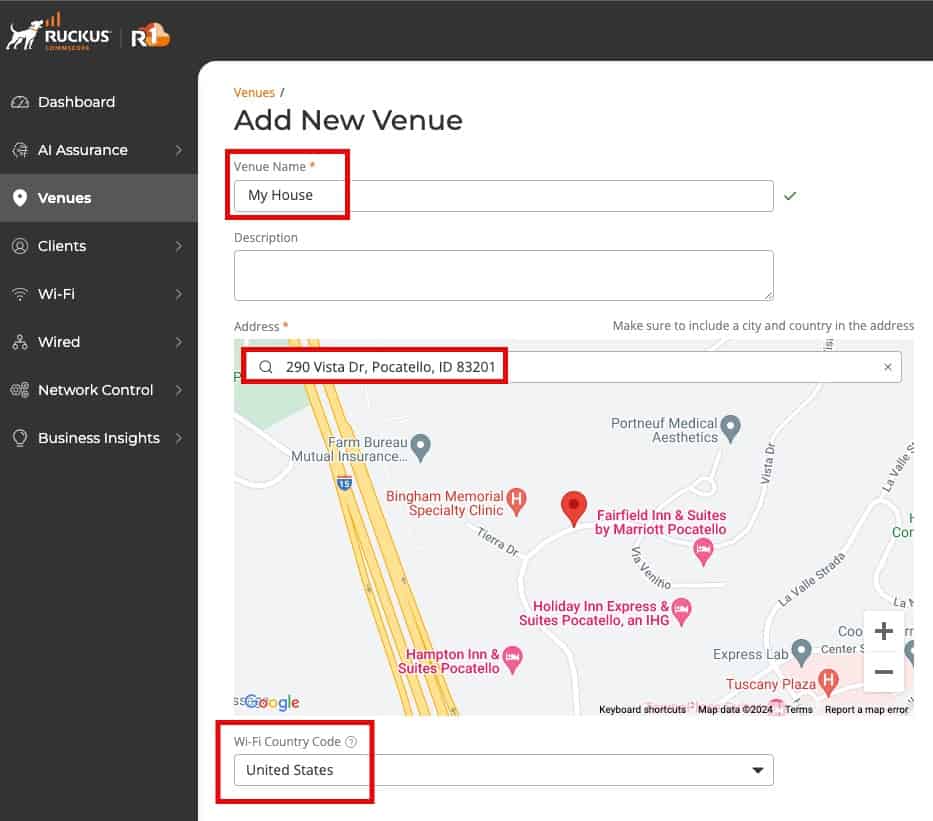Open the map Terms link
This screenshot has width=933, height=821.
click(x=799, y=709)
